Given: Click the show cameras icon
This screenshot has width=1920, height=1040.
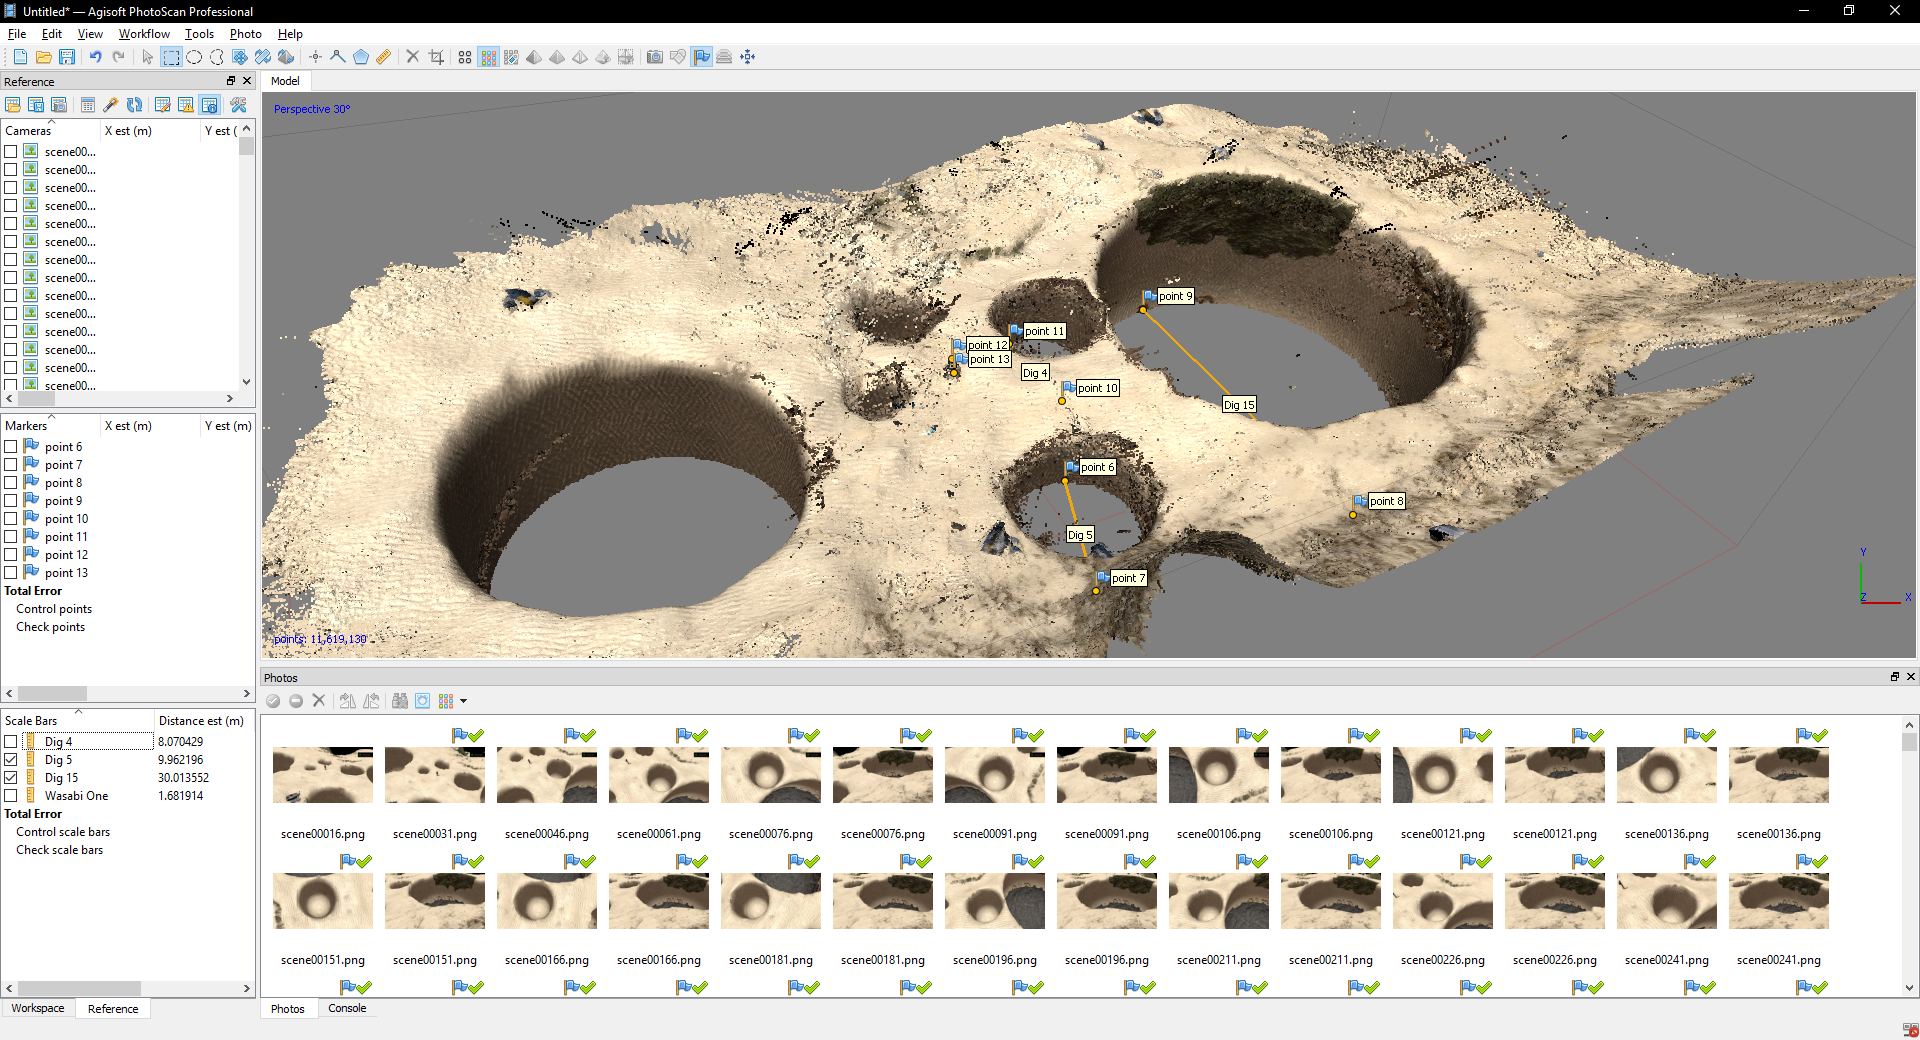Looking at the screenshot, I should pos(654,57).
